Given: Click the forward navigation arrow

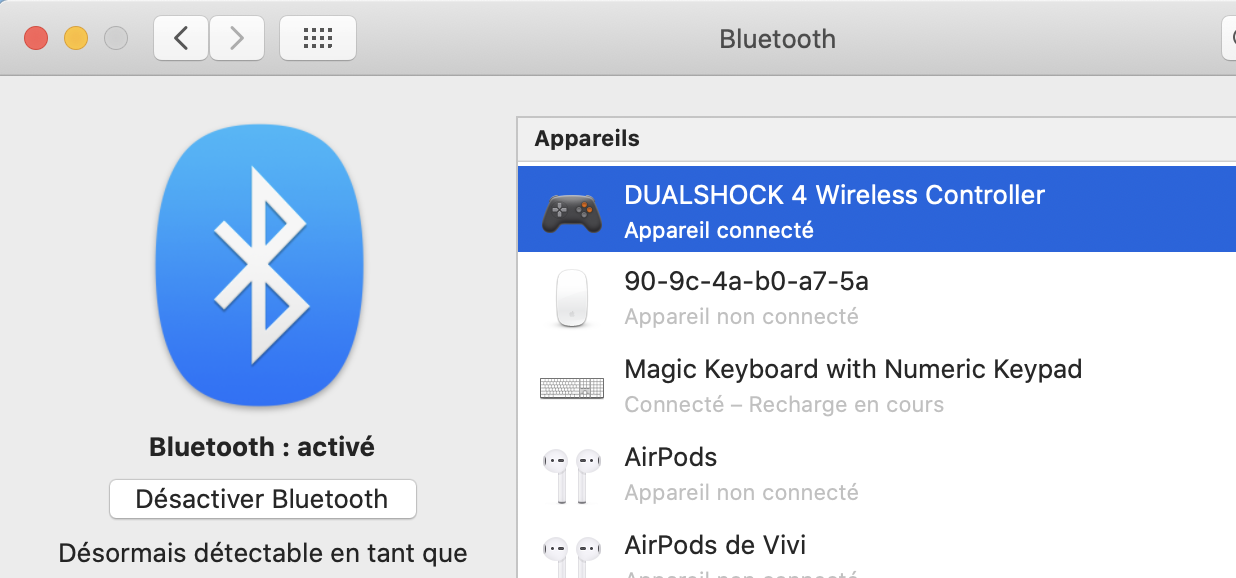Looking at the screenshot, I should 237,39.
